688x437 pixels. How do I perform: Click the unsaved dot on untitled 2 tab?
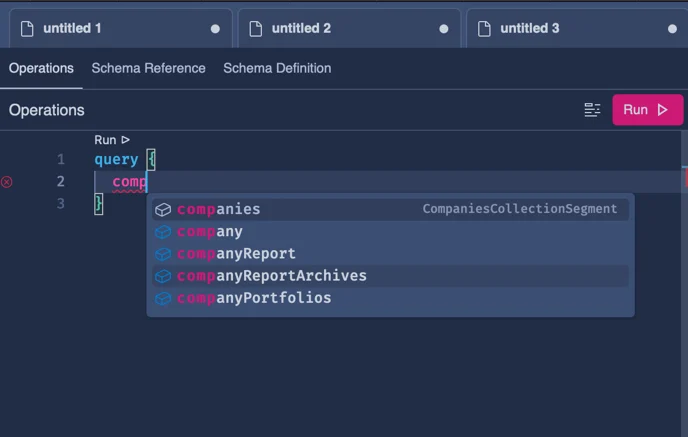tap(444, 29)
